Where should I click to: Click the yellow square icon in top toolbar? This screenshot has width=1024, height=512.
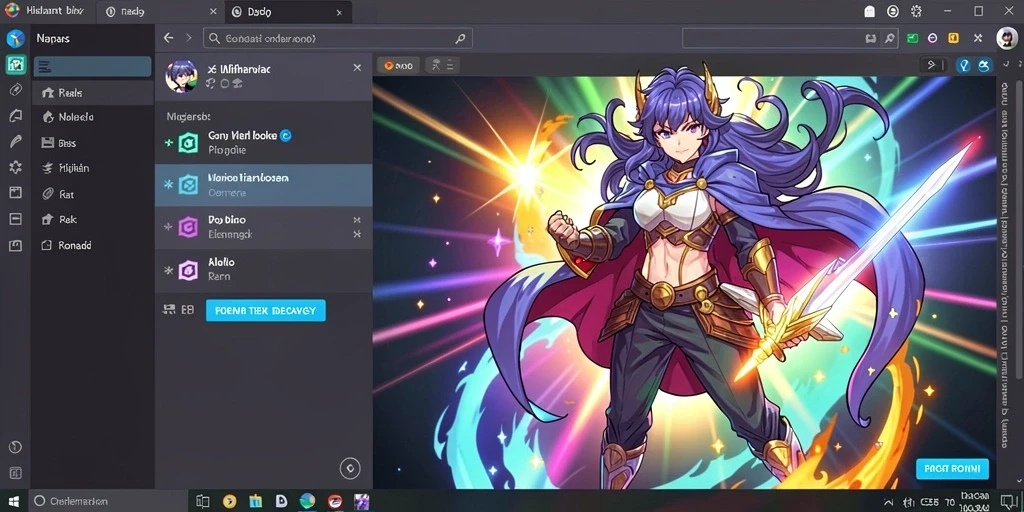tap(953, 39)
